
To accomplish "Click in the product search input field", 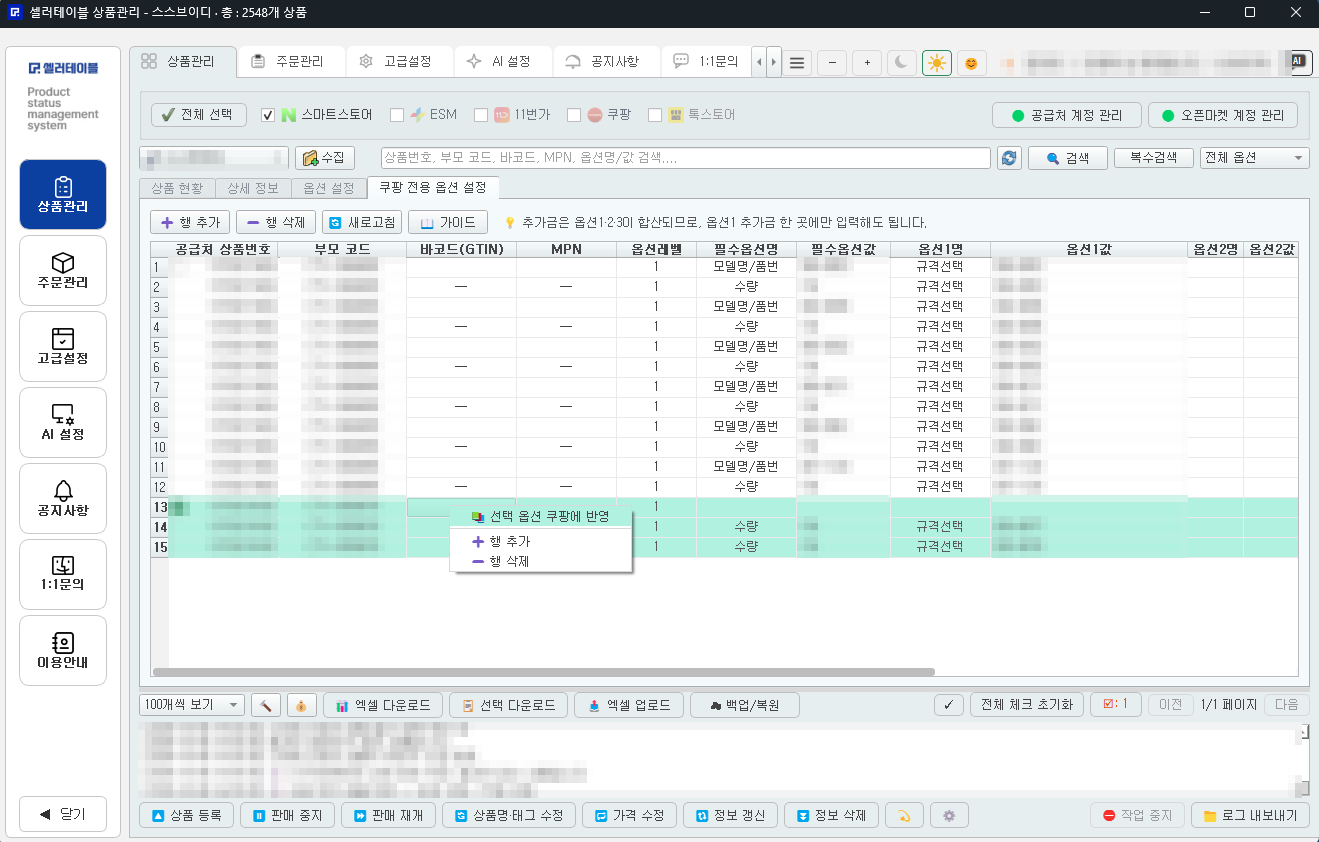I will click(x=686, y=158).
